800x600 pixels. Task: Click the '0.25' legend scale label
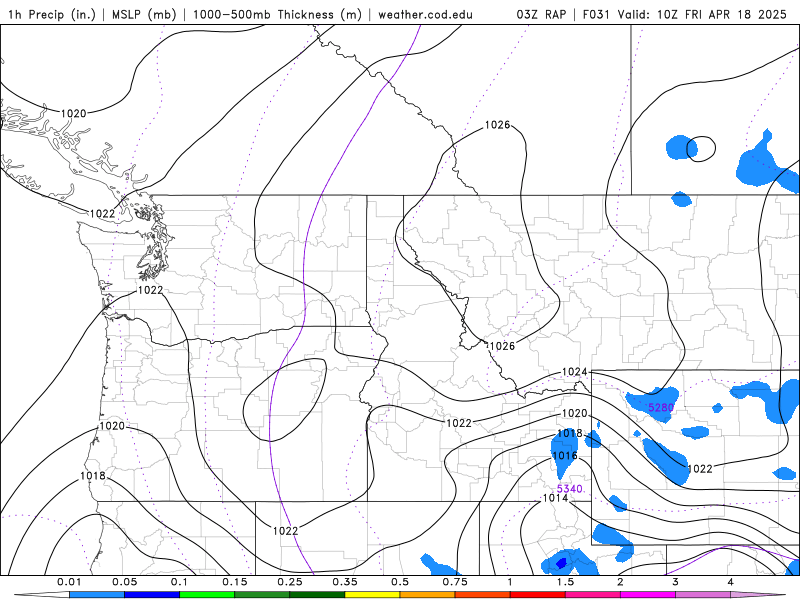pyautogui.click(x=290, y=582)
